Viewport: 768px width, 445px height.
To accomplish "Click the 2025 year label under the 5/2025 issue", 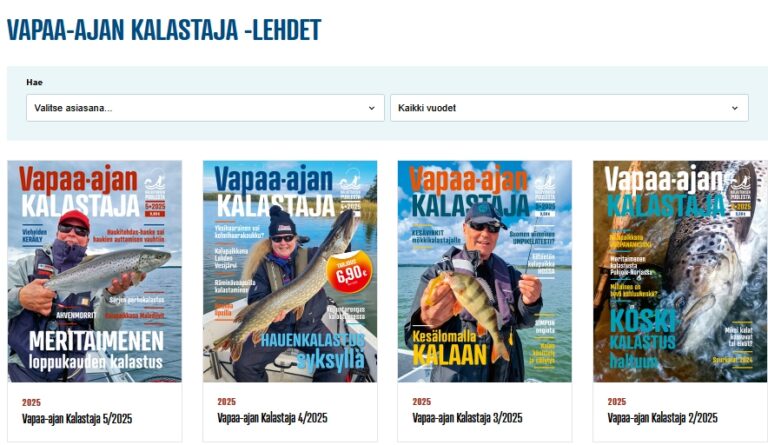I will point(31,402).
